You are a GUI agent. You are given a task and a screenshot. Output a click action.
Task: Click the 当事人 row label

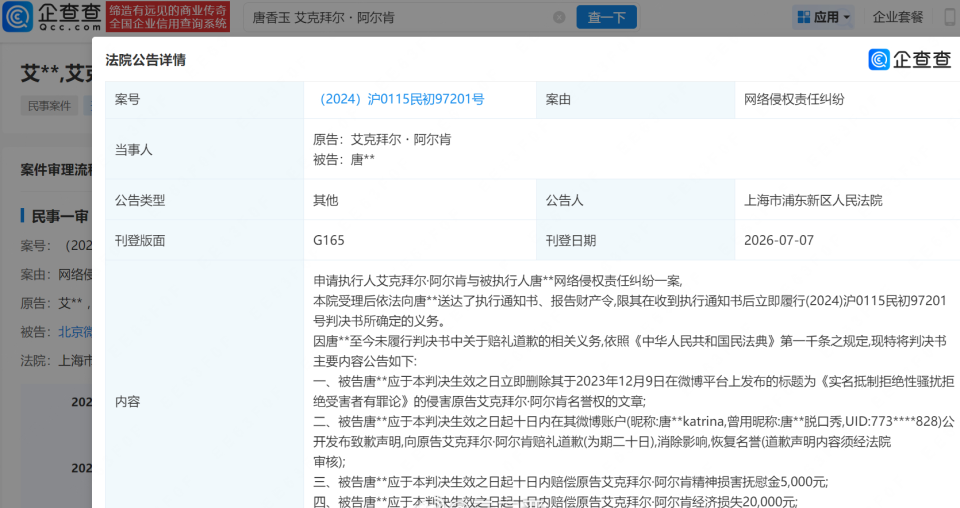click(133, 149)
